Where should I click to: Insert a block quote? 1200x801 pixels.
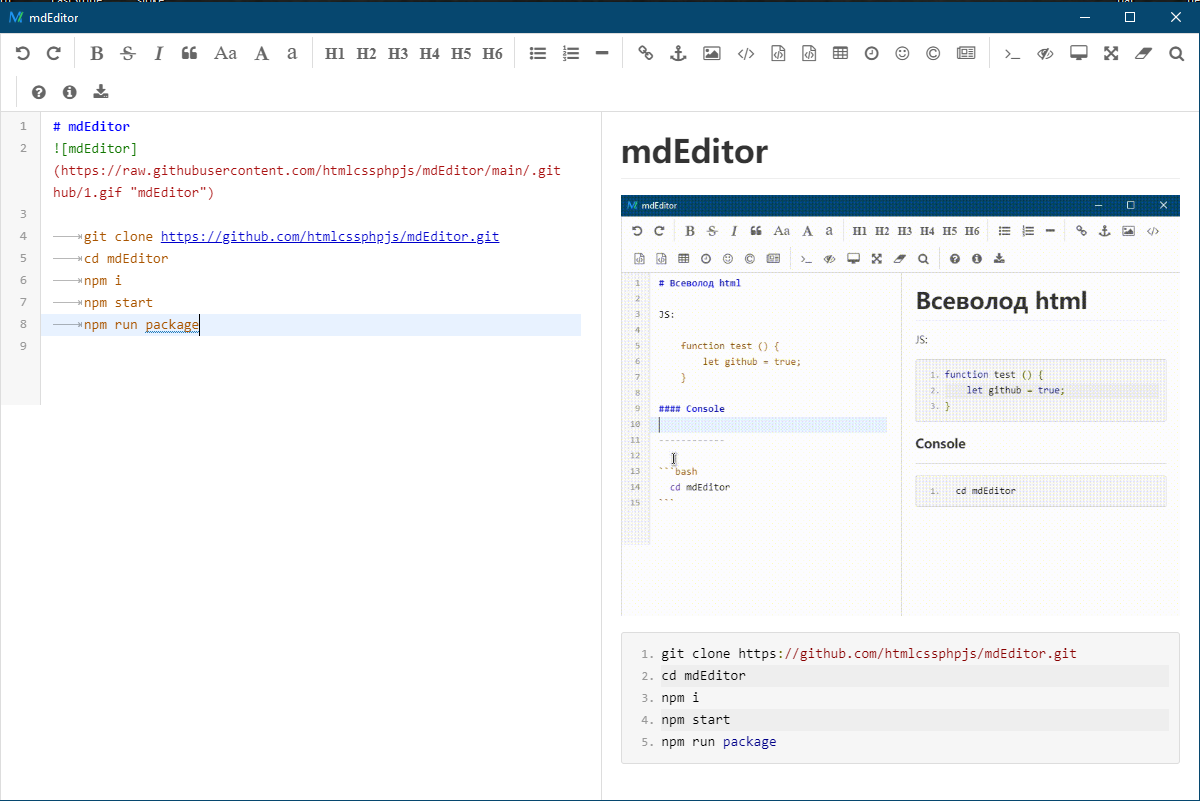[189, 54]
